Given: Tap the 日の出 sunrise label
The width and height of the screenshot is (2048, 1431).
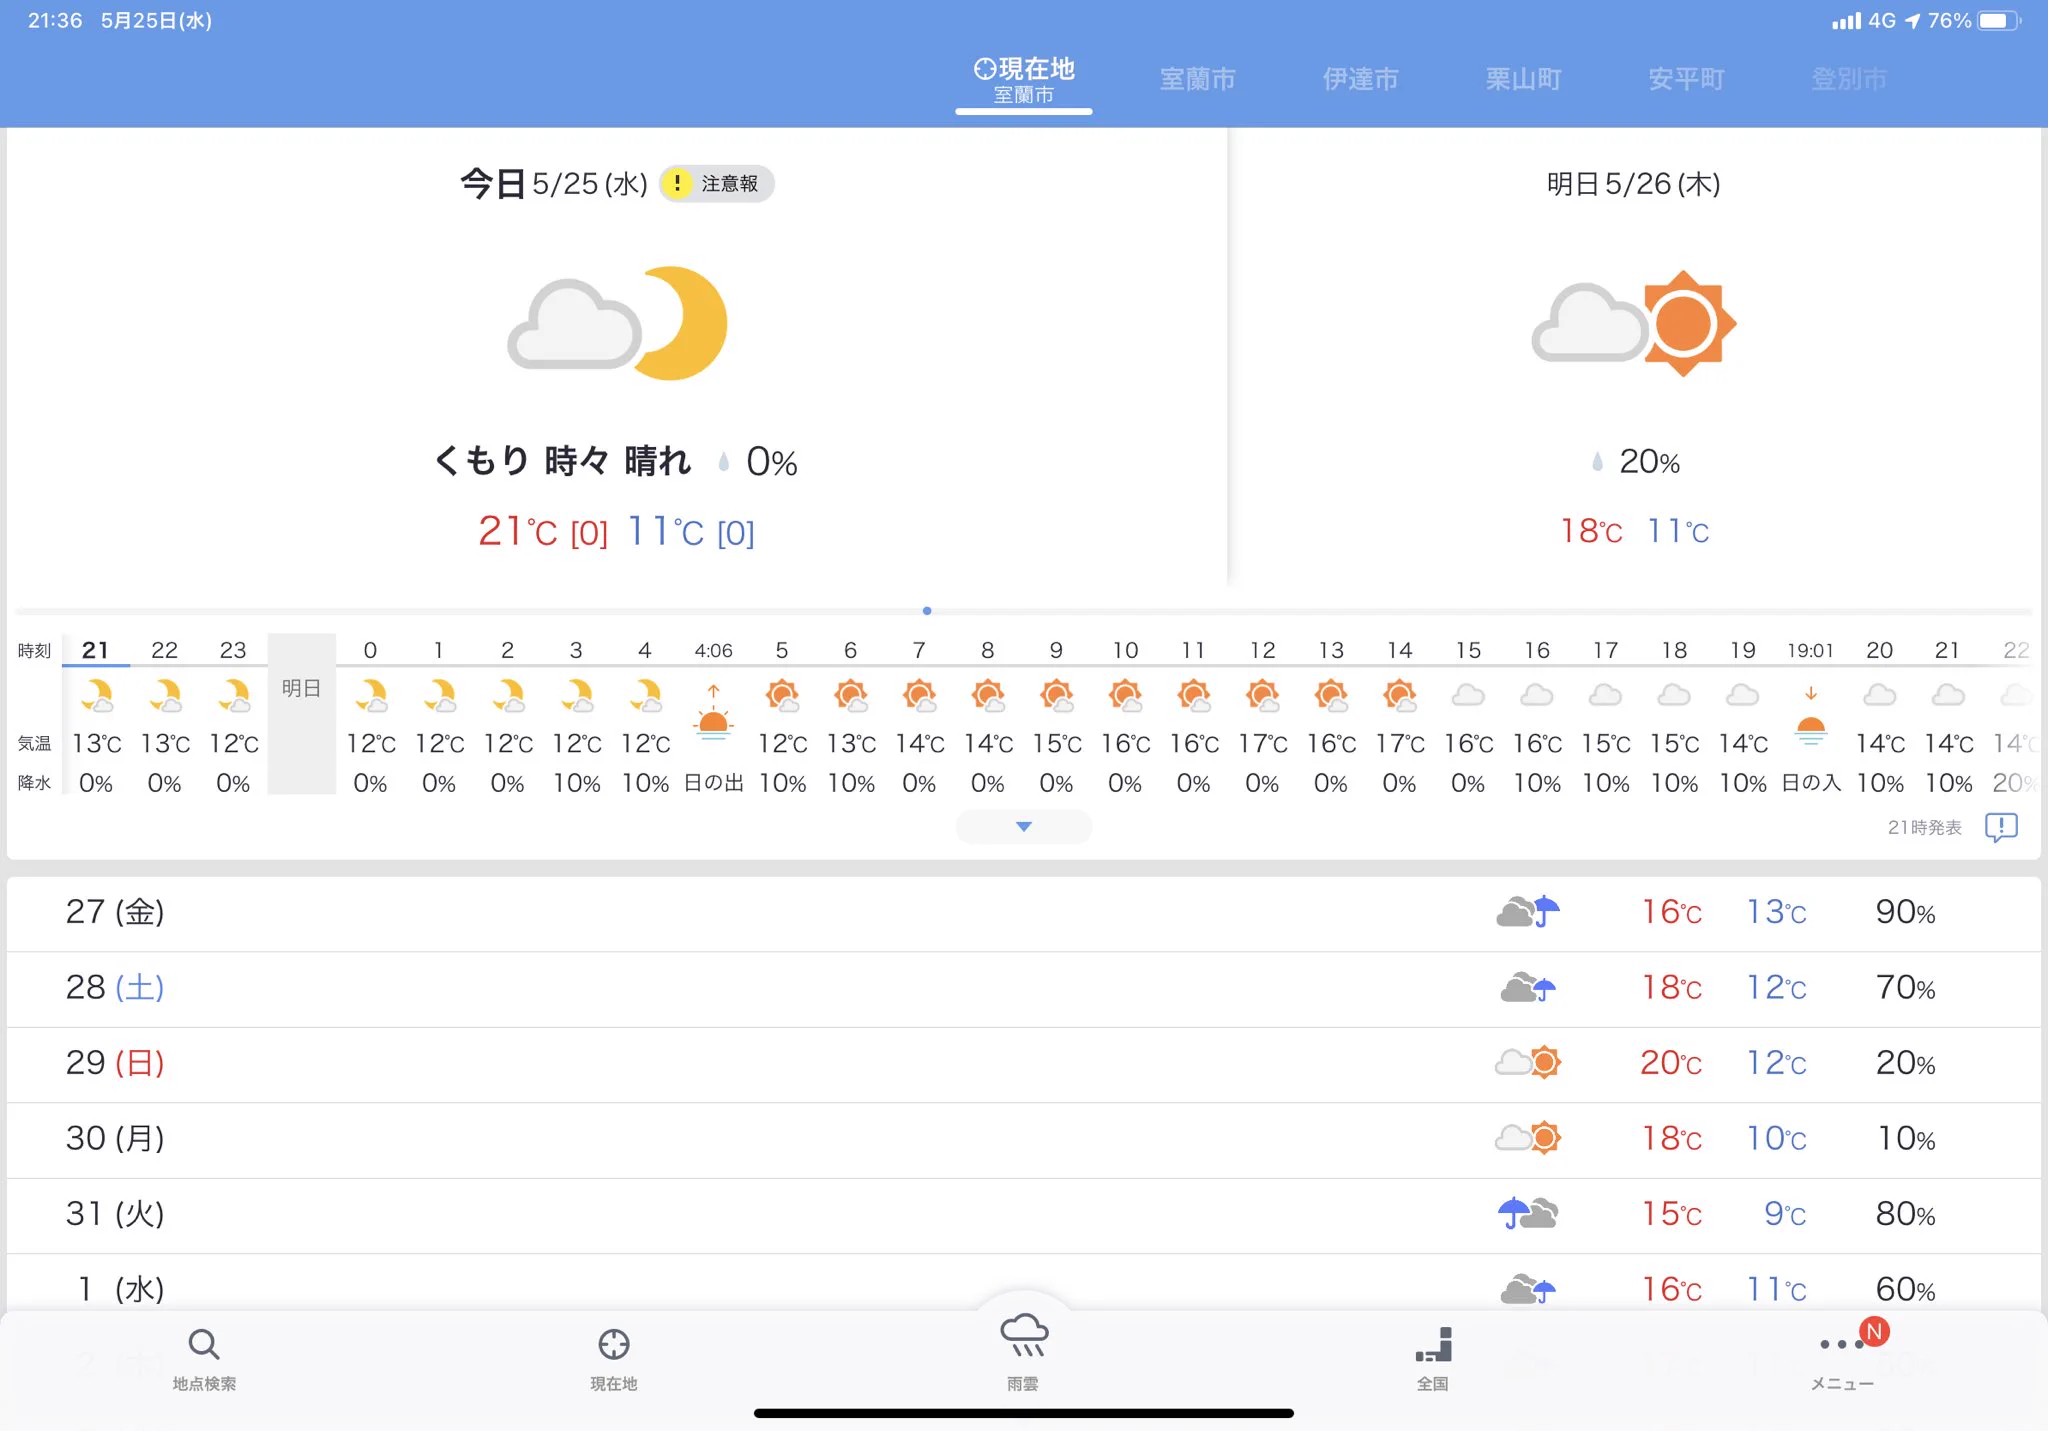Looking at the screenshot, I should [x=713, y=783].
